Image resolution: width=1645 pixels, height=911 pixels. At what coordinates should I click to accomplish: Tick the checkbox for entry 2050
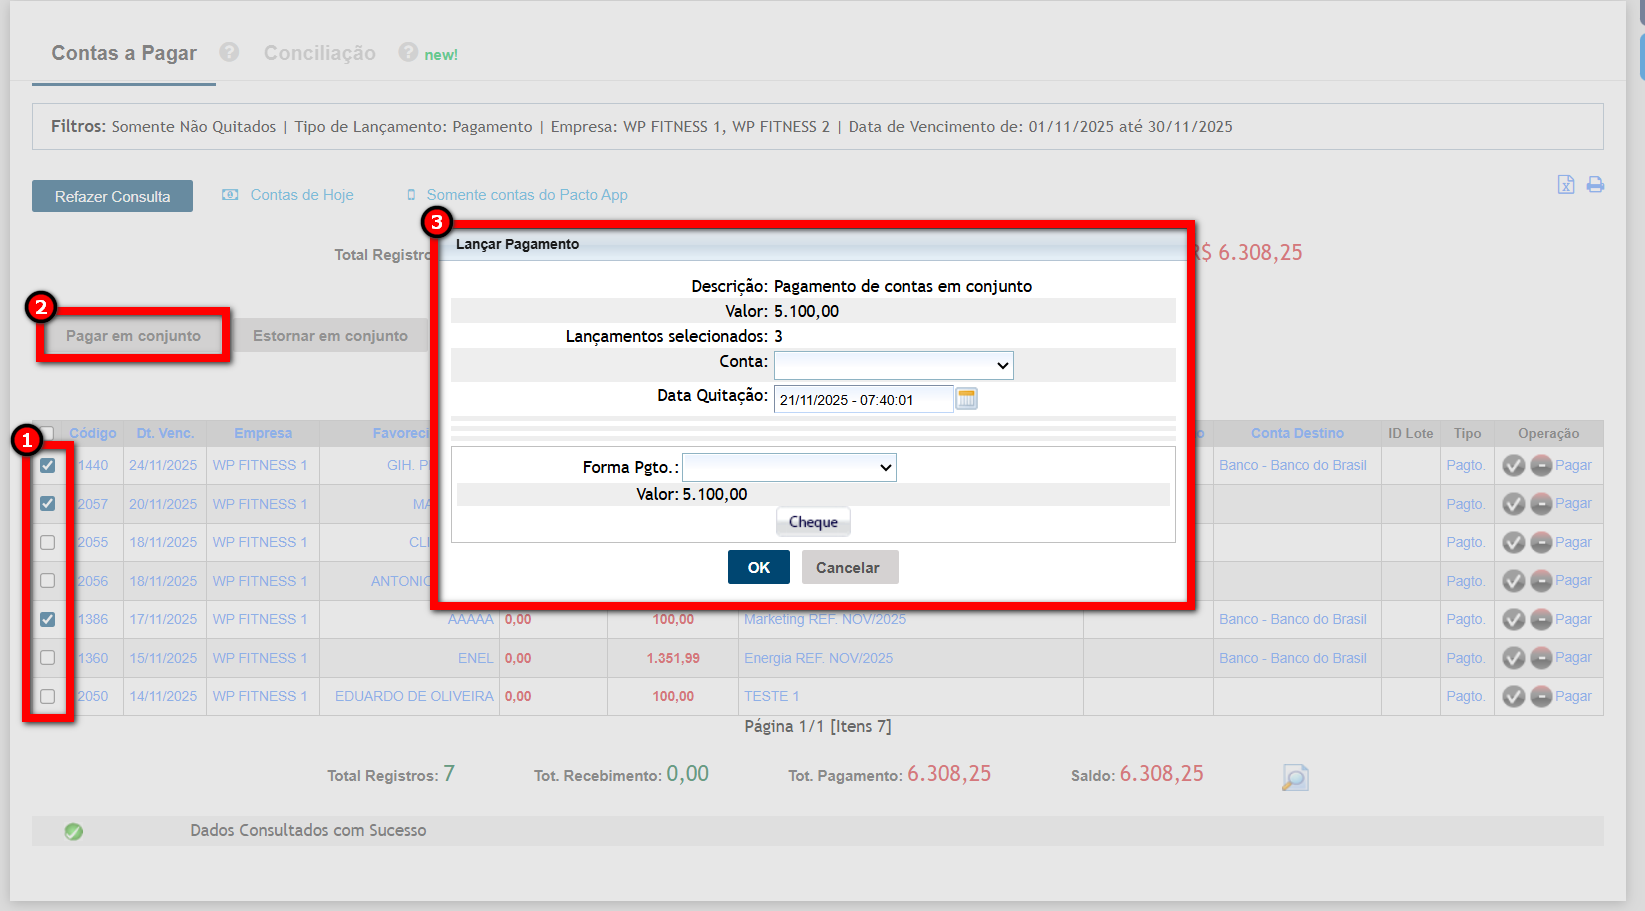(x=47, y=696)
